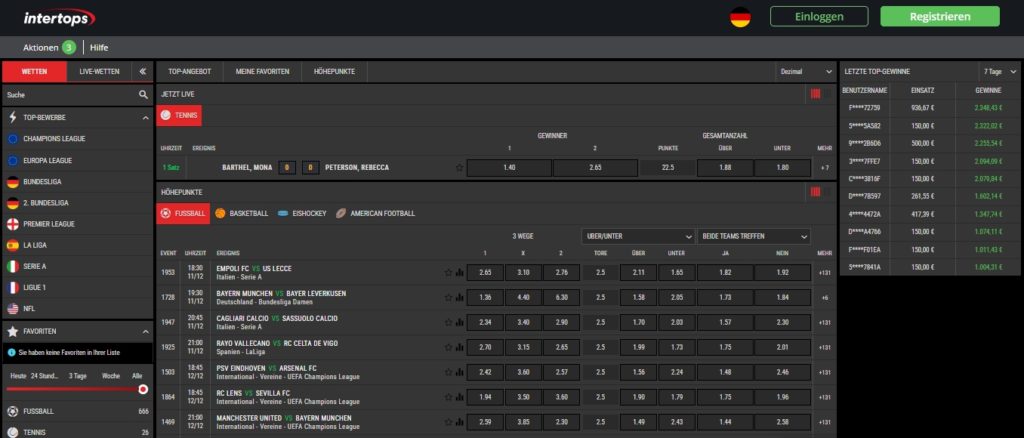
Task: Open stats chart for Manchester United match
Action: click(x=459, y=422)
